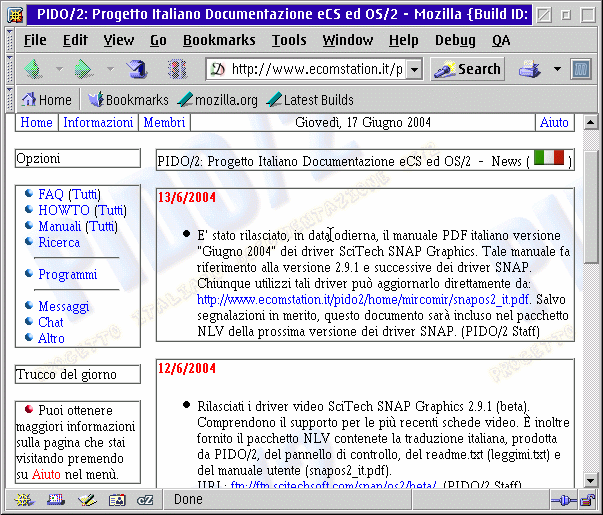Open the File menu
The image size is (603, 515).
(35, 40)
